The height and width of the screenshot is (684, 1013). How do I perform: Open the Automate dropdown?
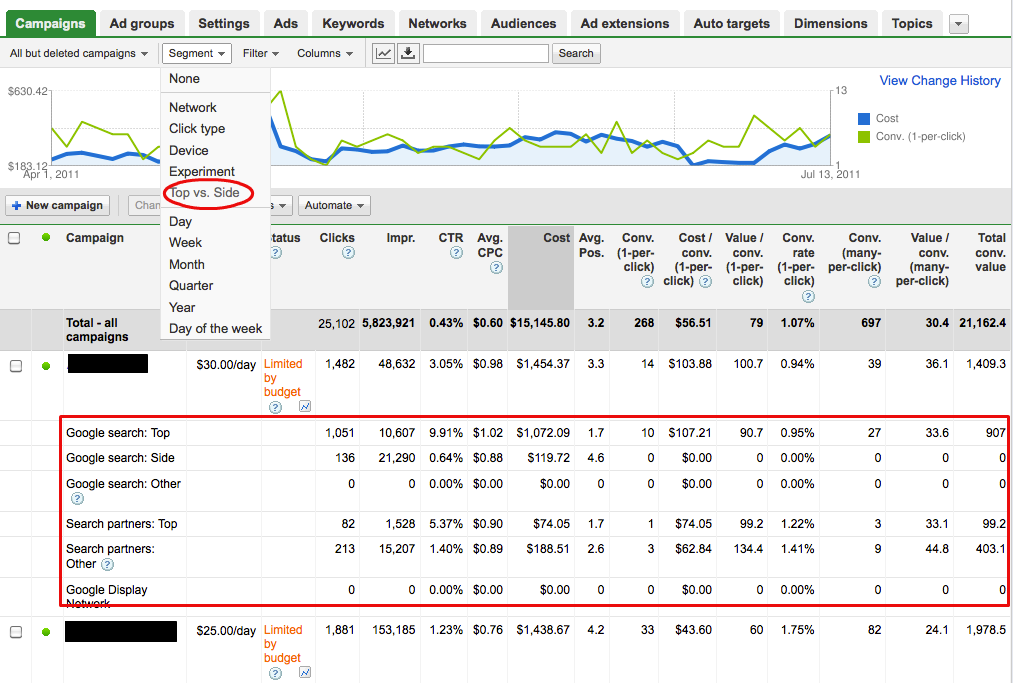(334, 205)
